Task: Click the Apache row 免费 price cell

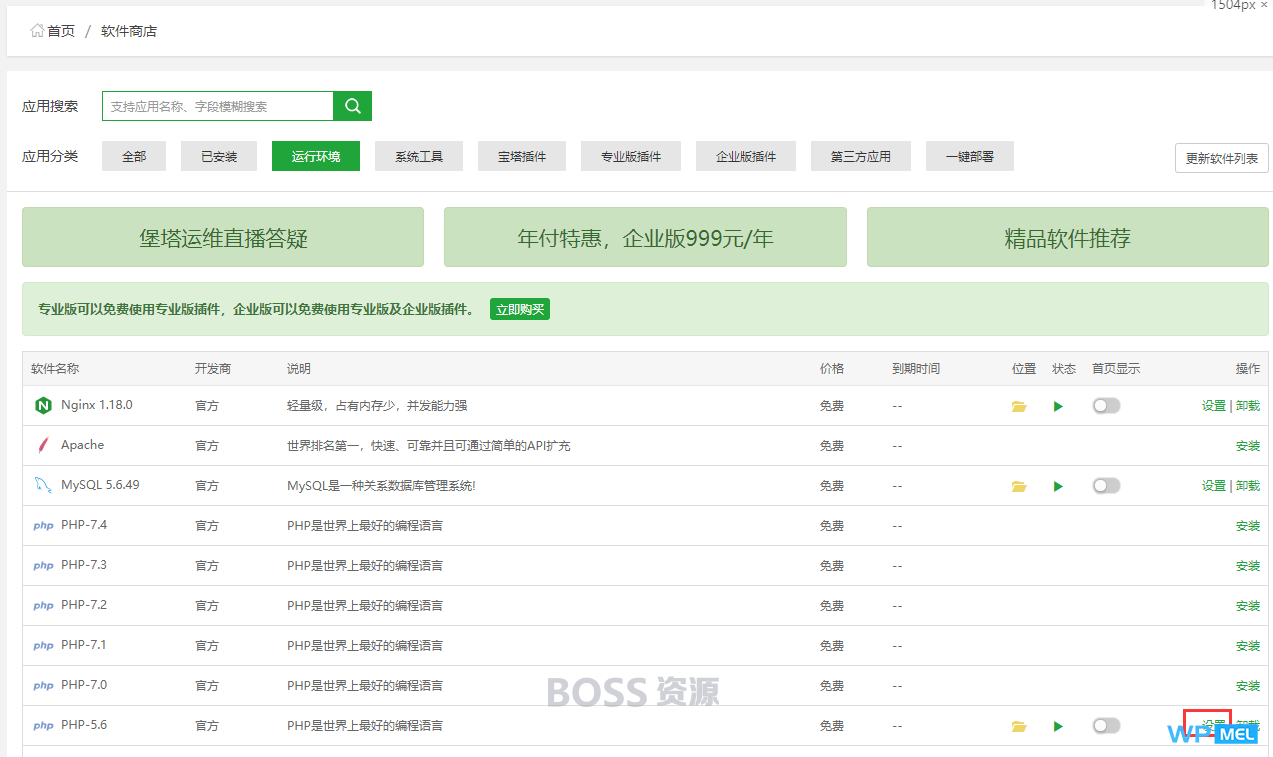Action: point(832,446)
